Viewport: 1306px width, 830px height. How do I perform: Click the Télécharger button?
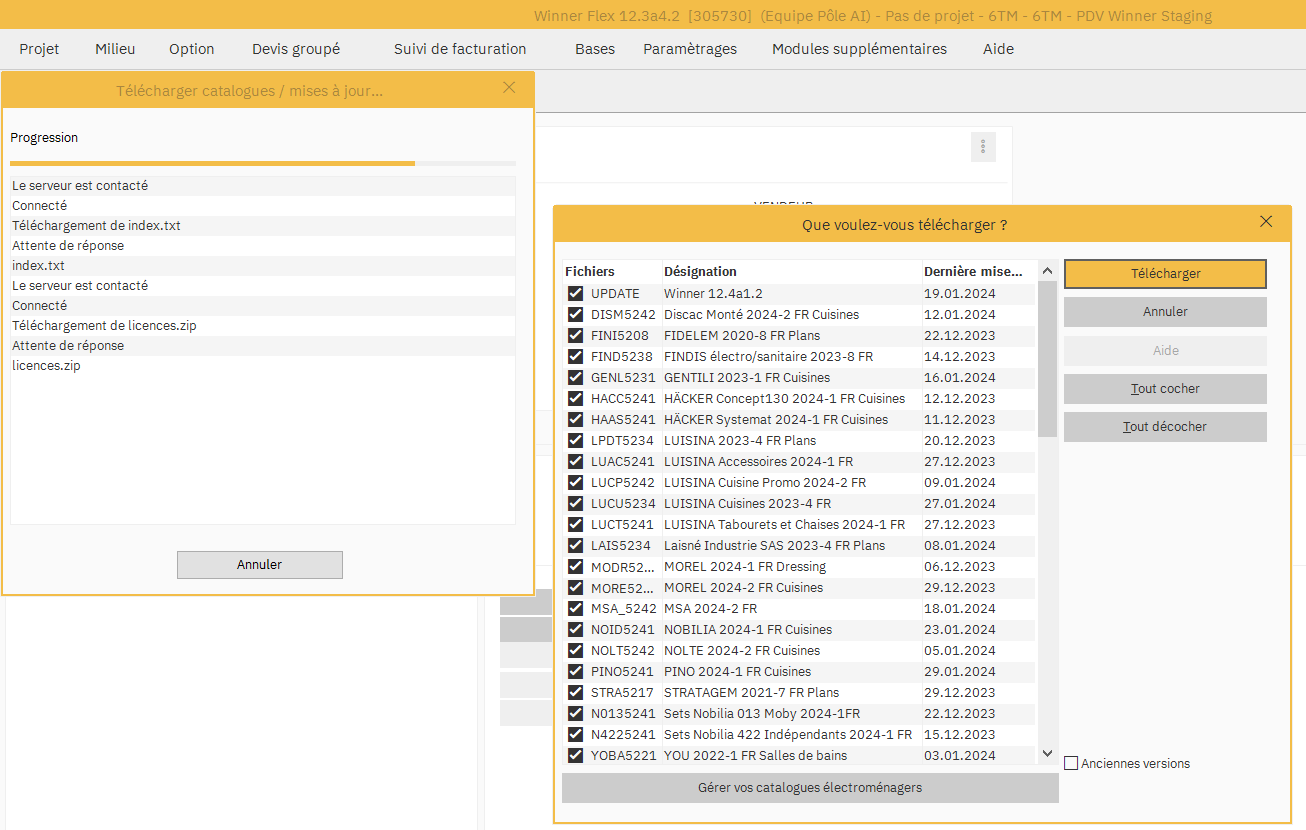click(1165, 274)
